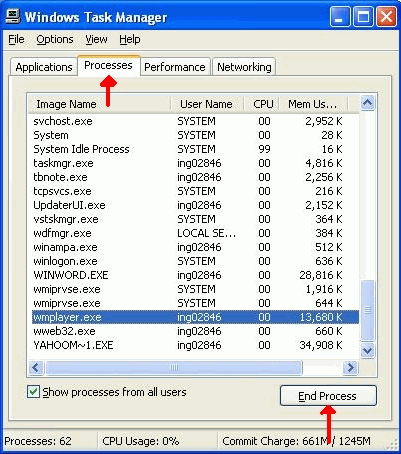This screenshot has height=454, width=401.
Task: Close the Windows Task Manager window
Action: click(x=386, y=17)
